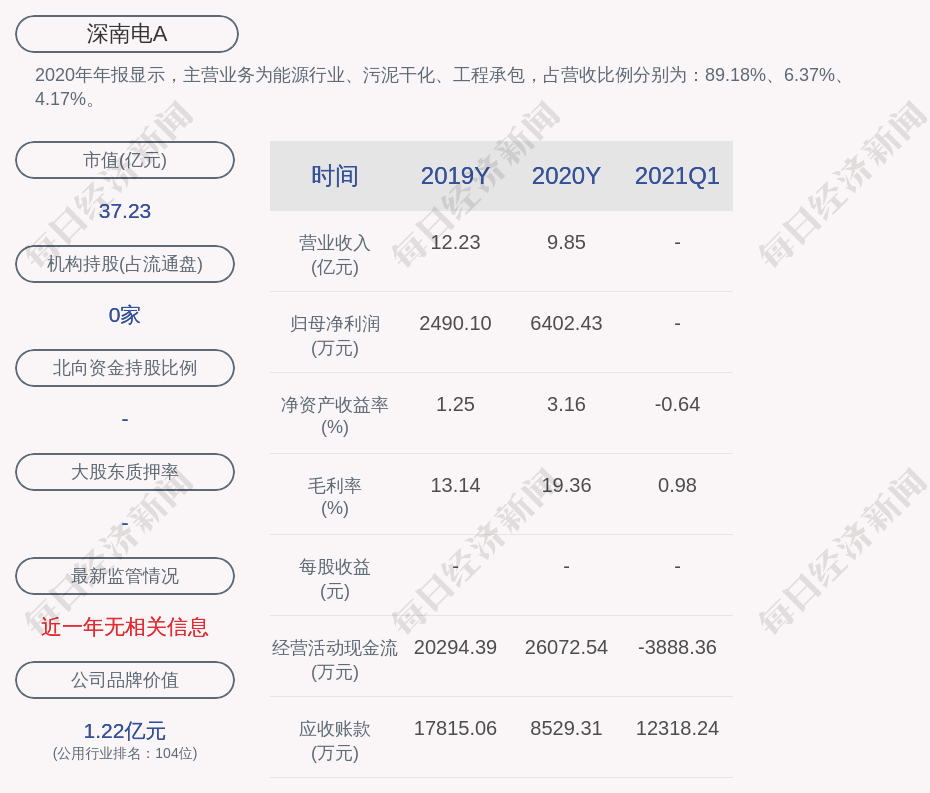Click cash flow value 26072.54
This screenshot has height=793, width=930.
(x=566, y=648)
